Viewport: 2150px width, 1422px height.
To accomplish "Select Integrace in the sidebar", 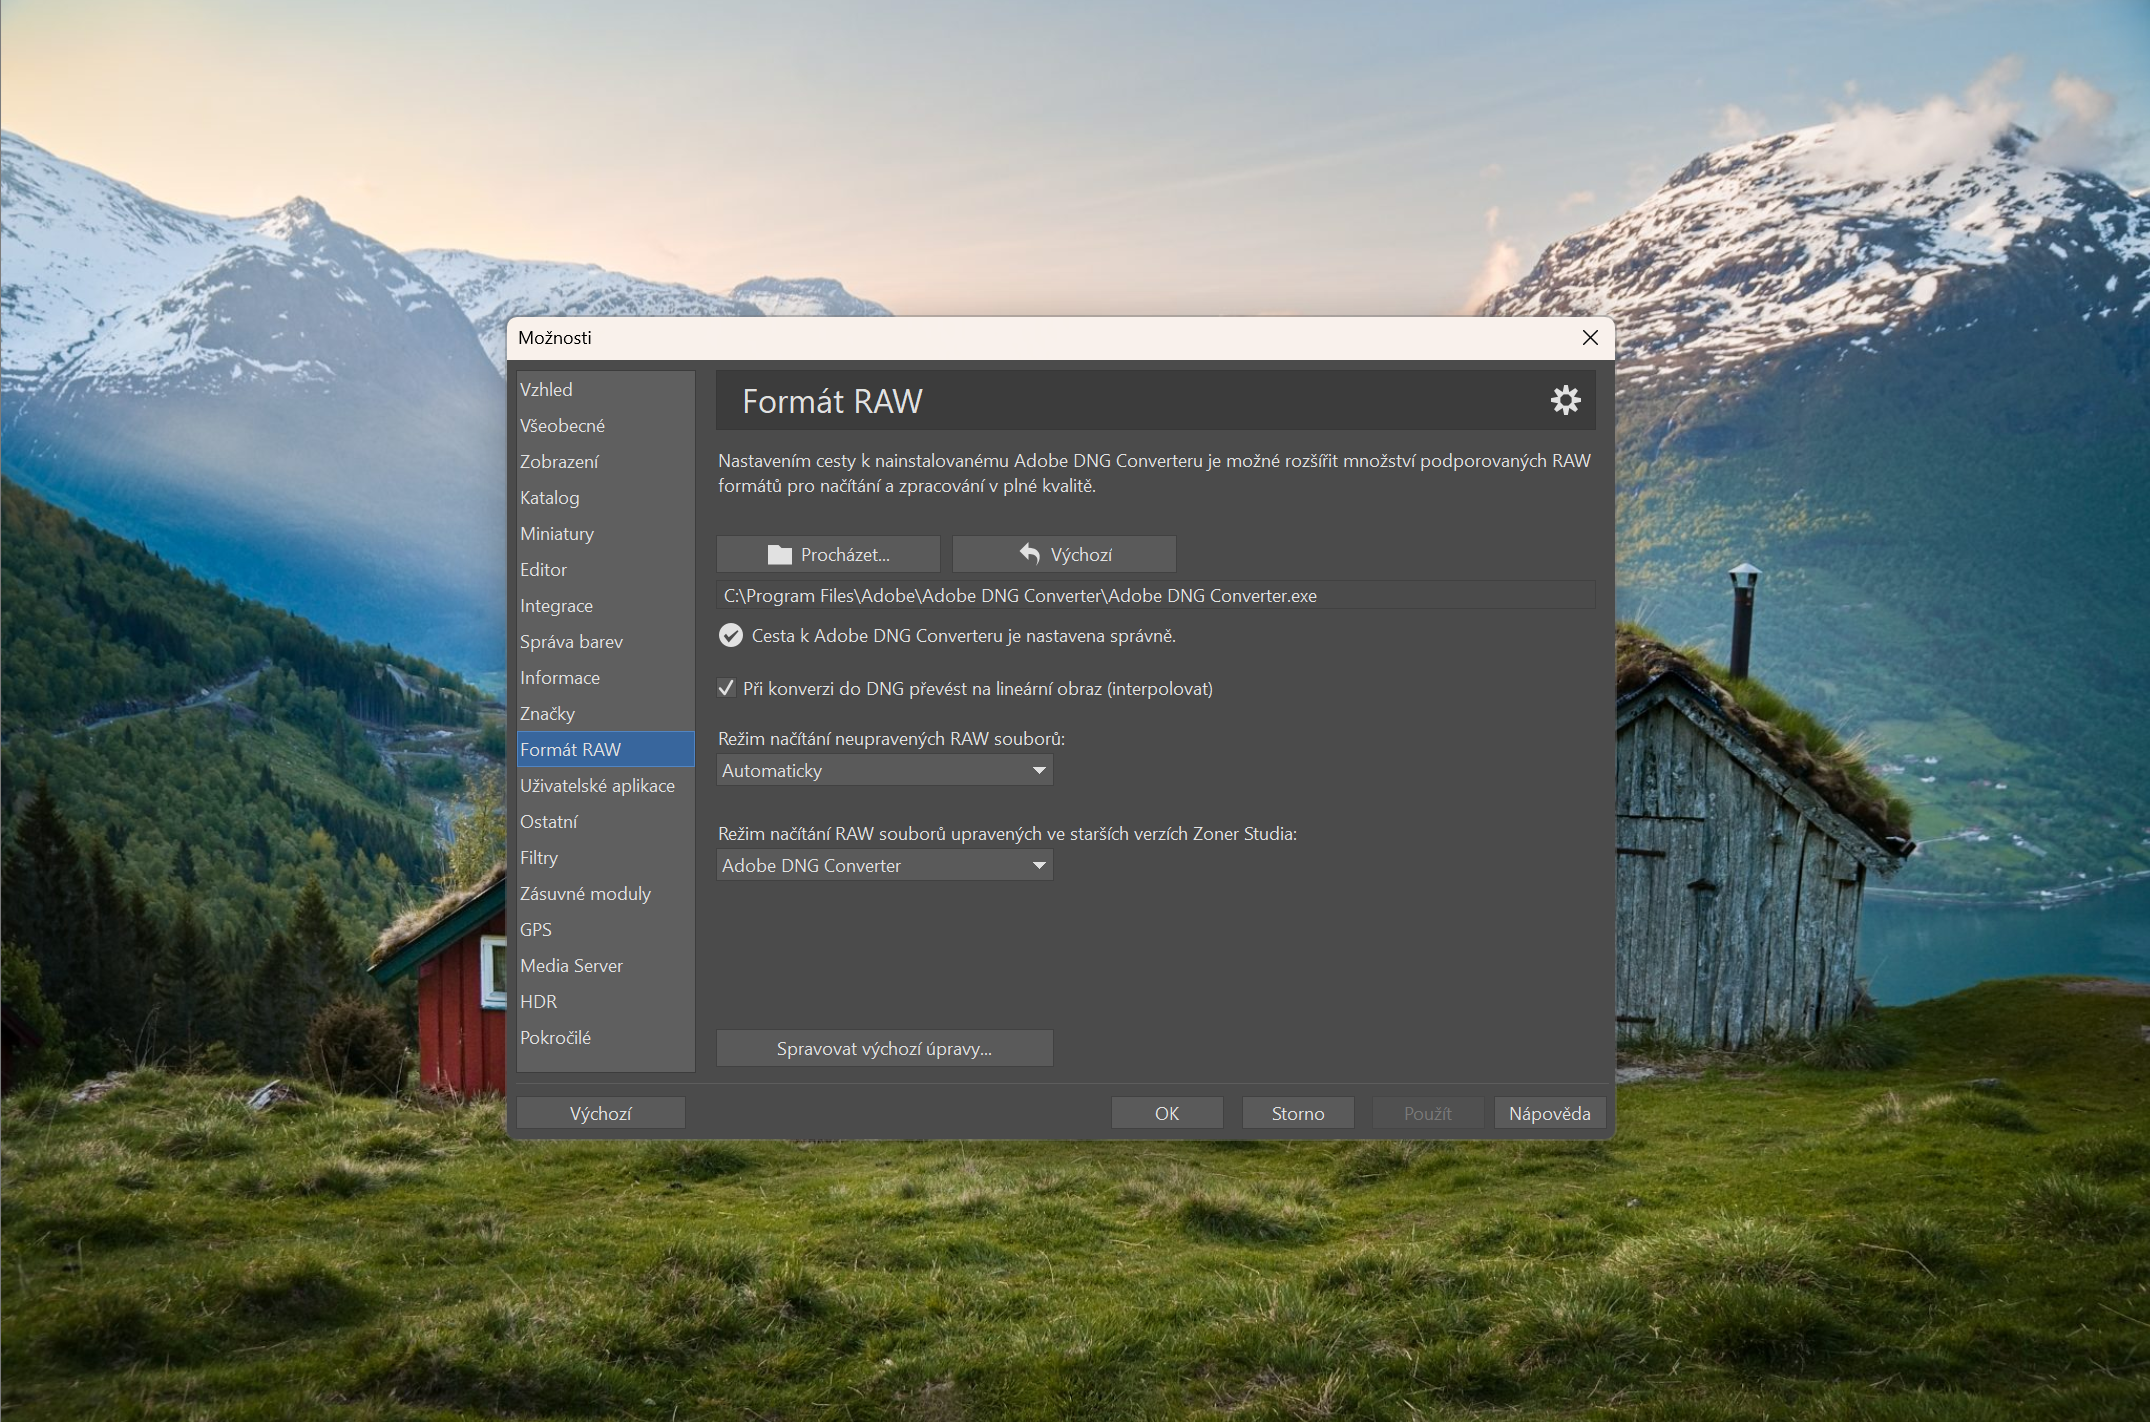I will [x=605, y=605].
